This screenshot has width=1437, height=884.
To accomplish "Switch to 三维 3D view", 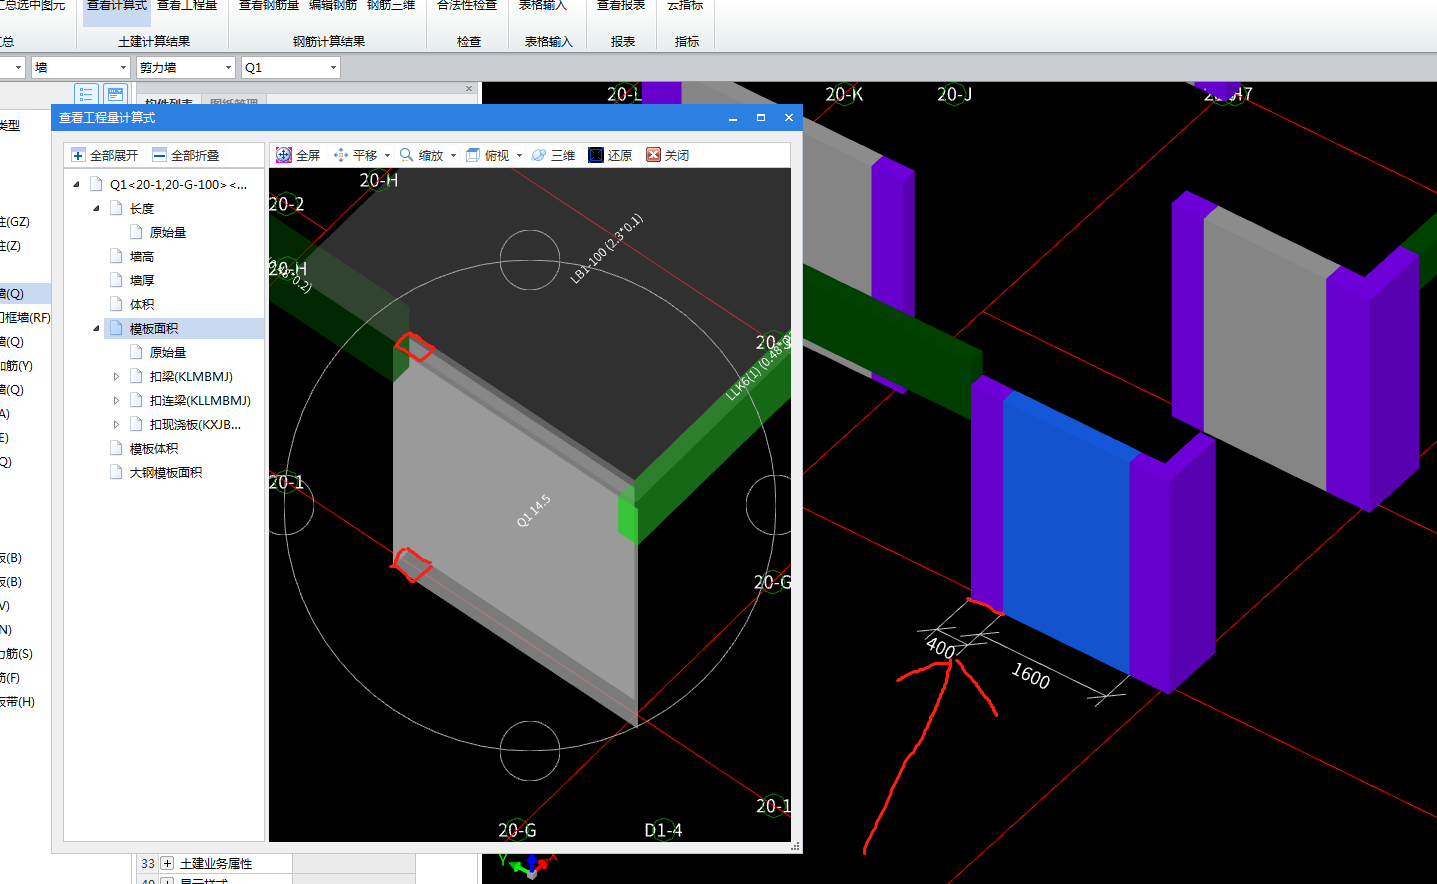I will (x=554, y=155).
